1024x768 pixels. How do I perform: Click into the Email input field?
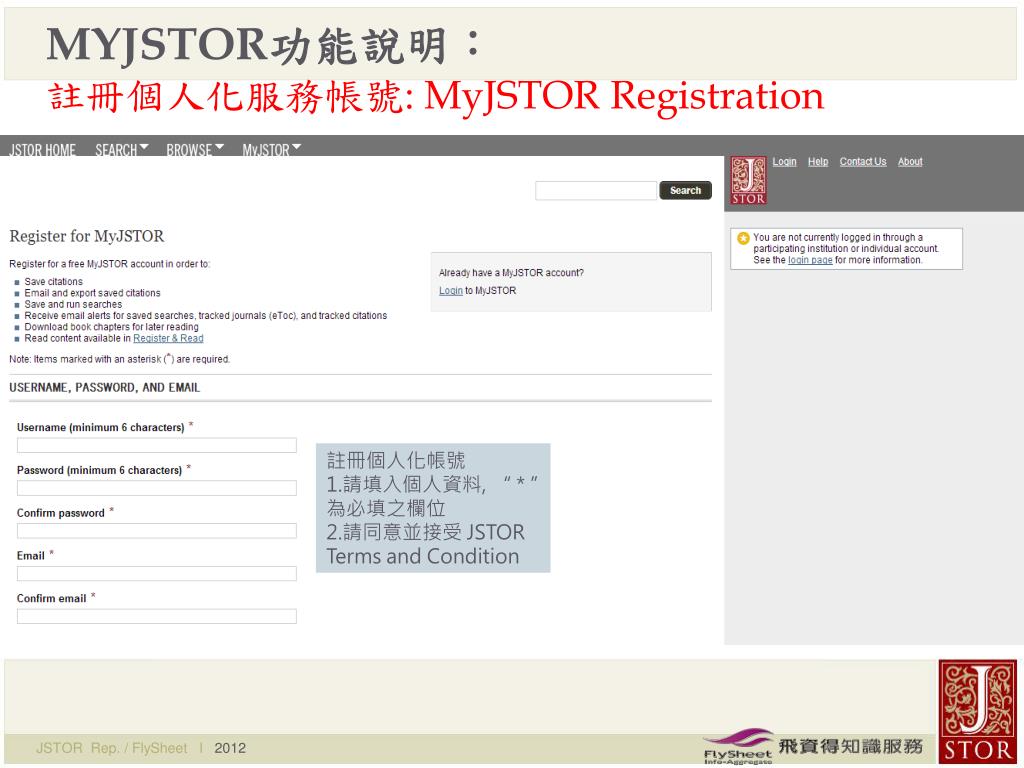tap(157, 573)
